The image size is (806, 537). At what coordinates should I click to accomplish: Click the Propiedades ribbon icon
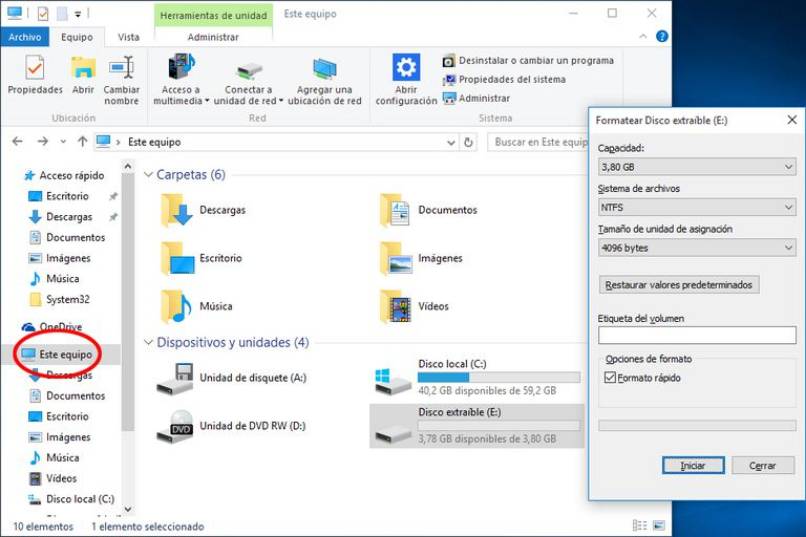[35, 75]
